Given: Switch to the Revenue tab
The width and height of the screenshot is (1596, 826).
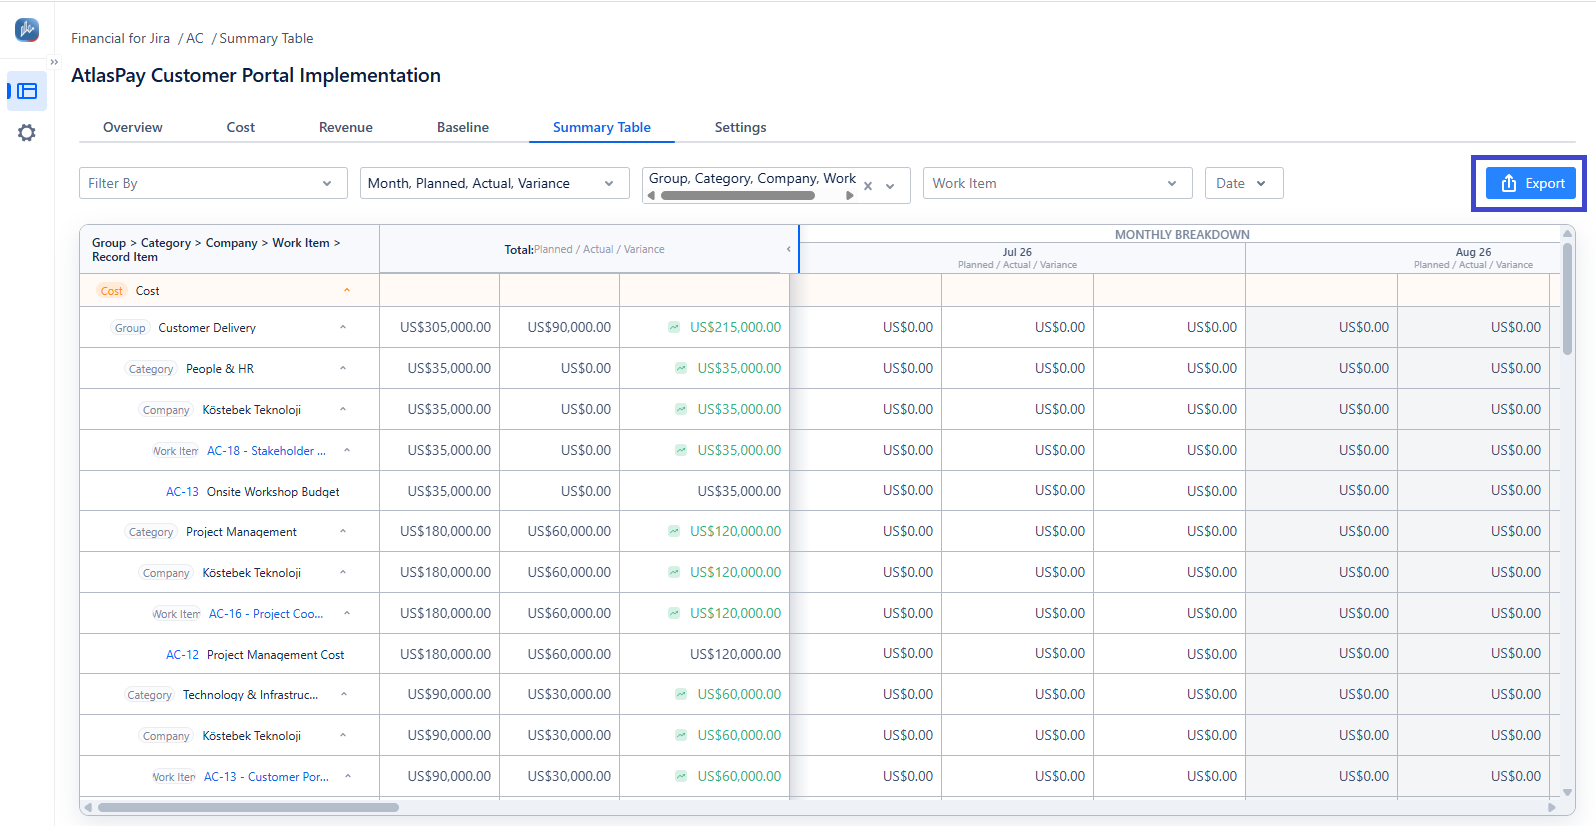Looking at the screenshot, I should click(x=346, y=127).
